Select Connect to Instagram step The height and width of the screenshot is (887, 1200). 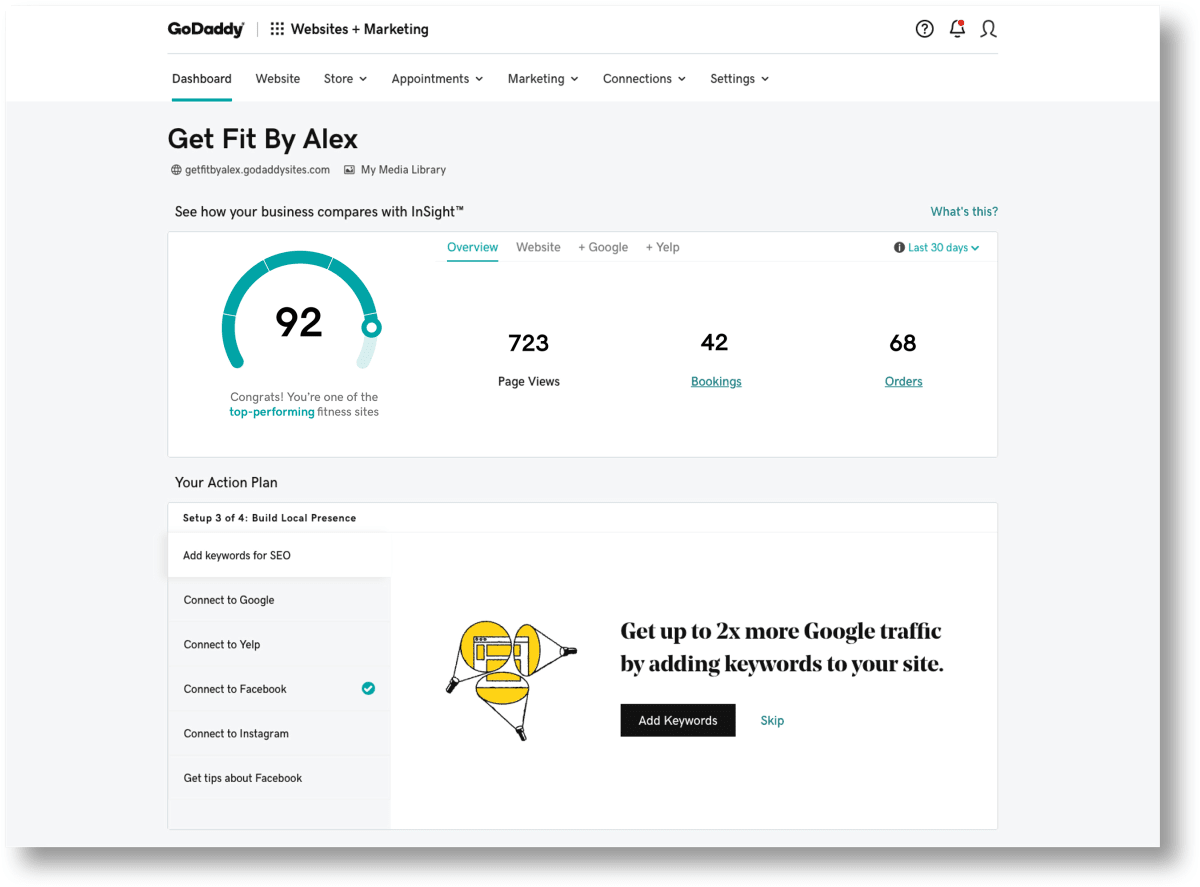point(279,733)
